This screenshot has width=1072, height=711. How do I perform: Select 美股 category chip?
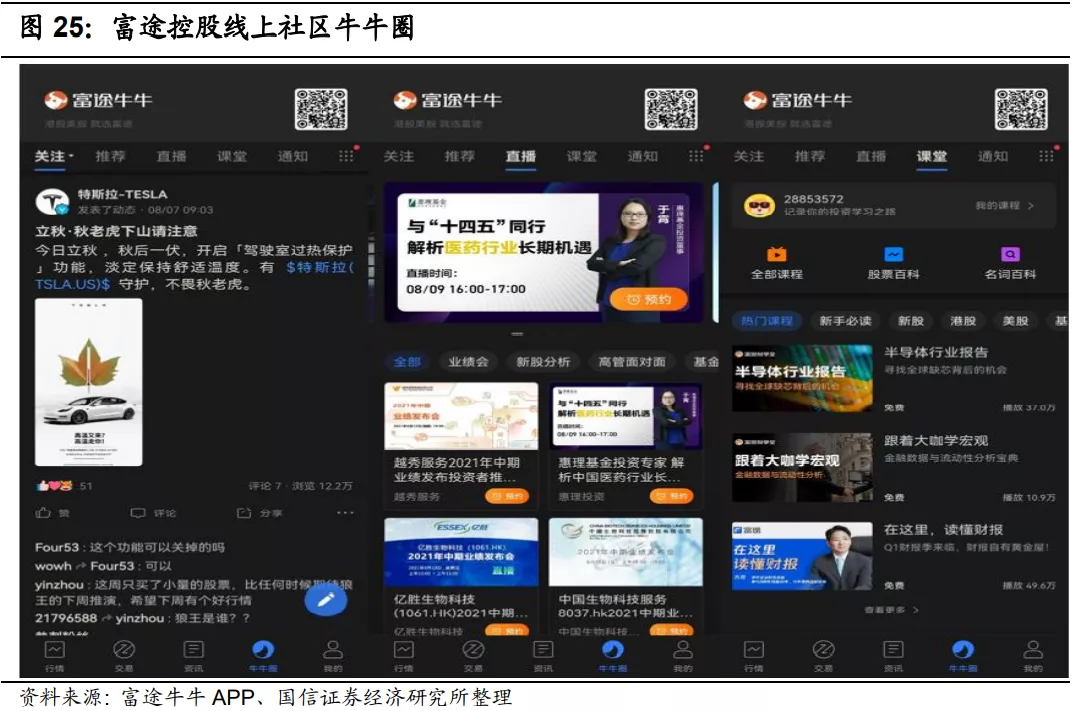[x=1015, y=321]
